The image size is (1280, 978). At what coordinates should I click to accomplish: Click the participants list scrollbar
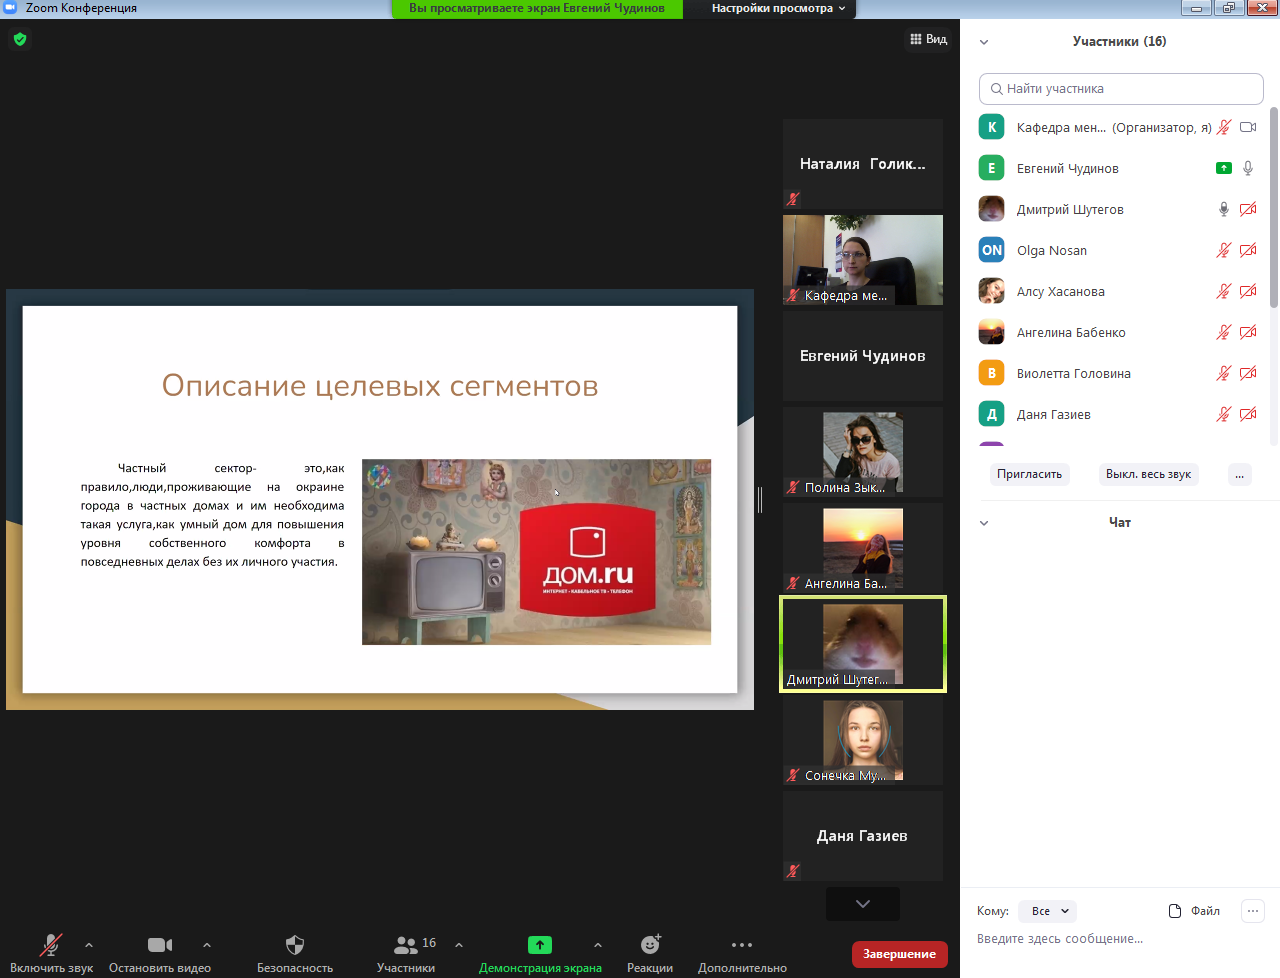tap(1274, 210)
